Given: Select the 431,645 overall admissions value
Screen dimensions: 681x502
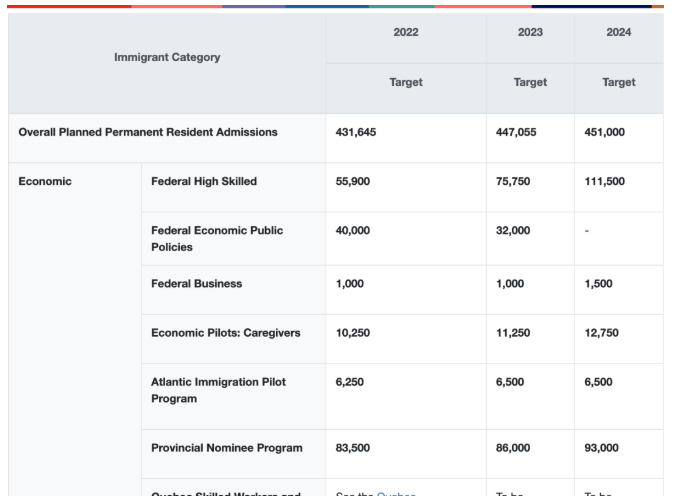Looking at the screenshot, I should point(356,132).
